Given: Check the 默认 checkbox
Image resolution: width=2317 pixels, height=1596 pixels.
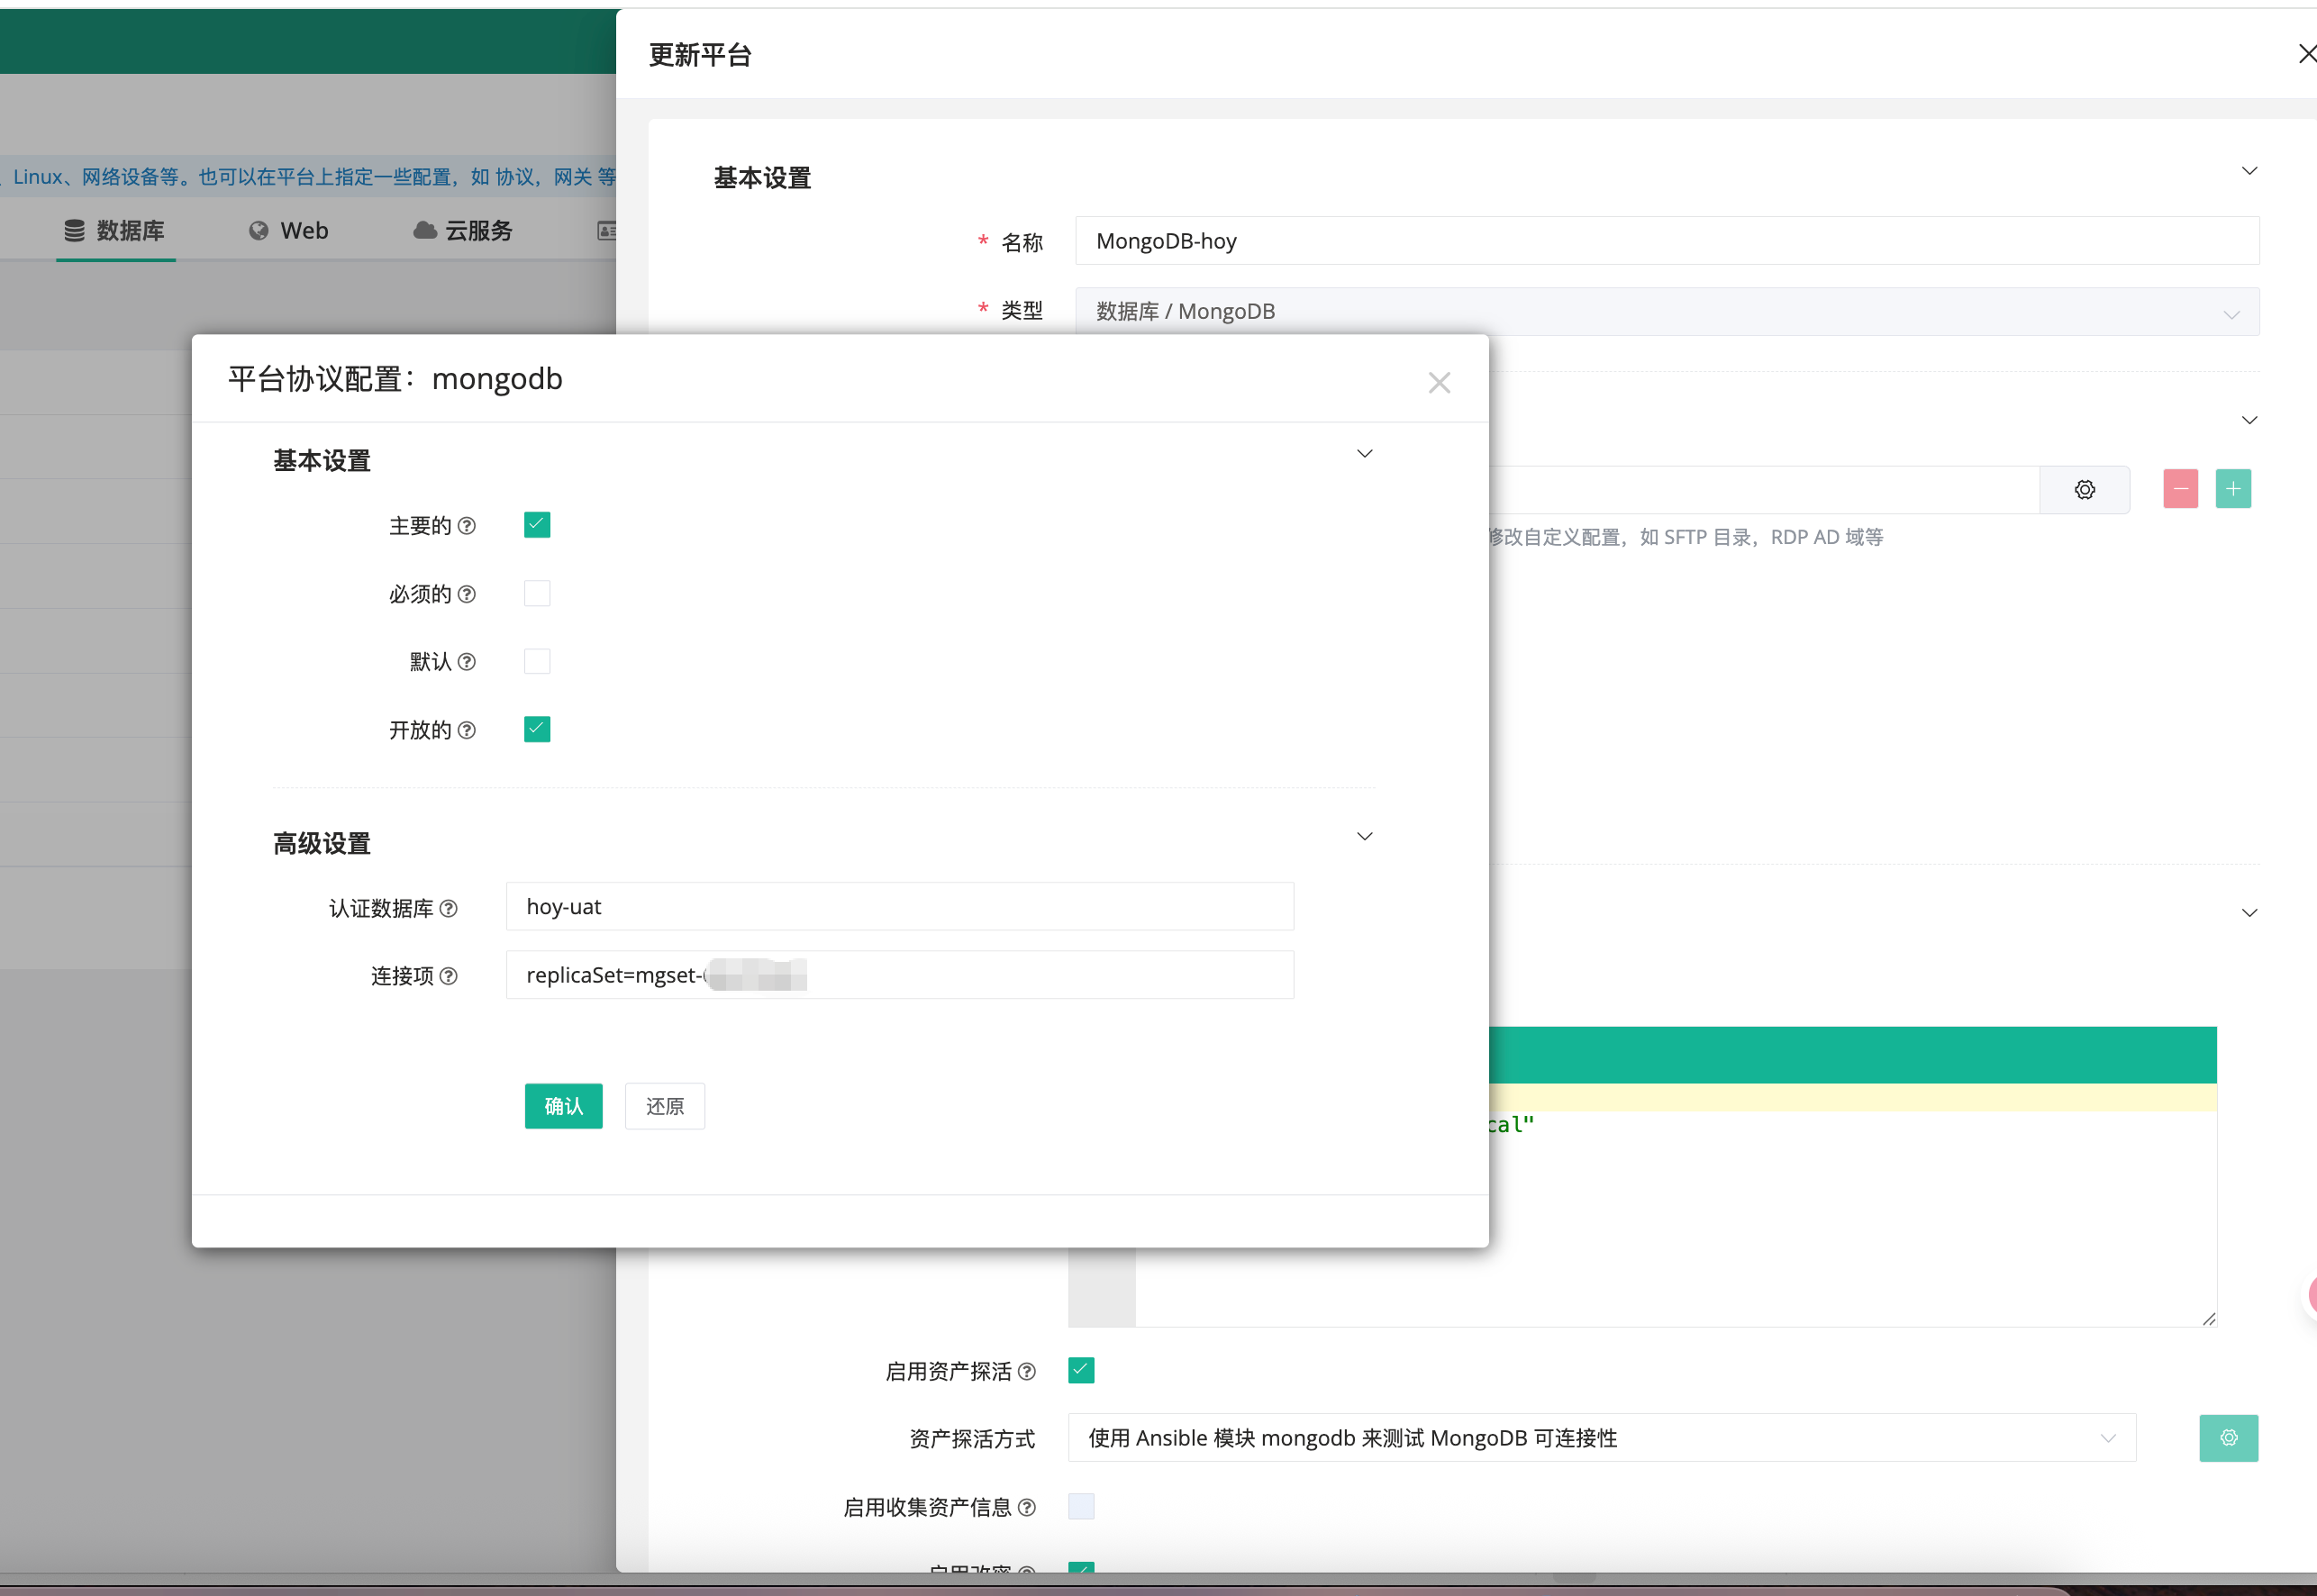Looking at the screenshot, I should click(x=537, y=661).
